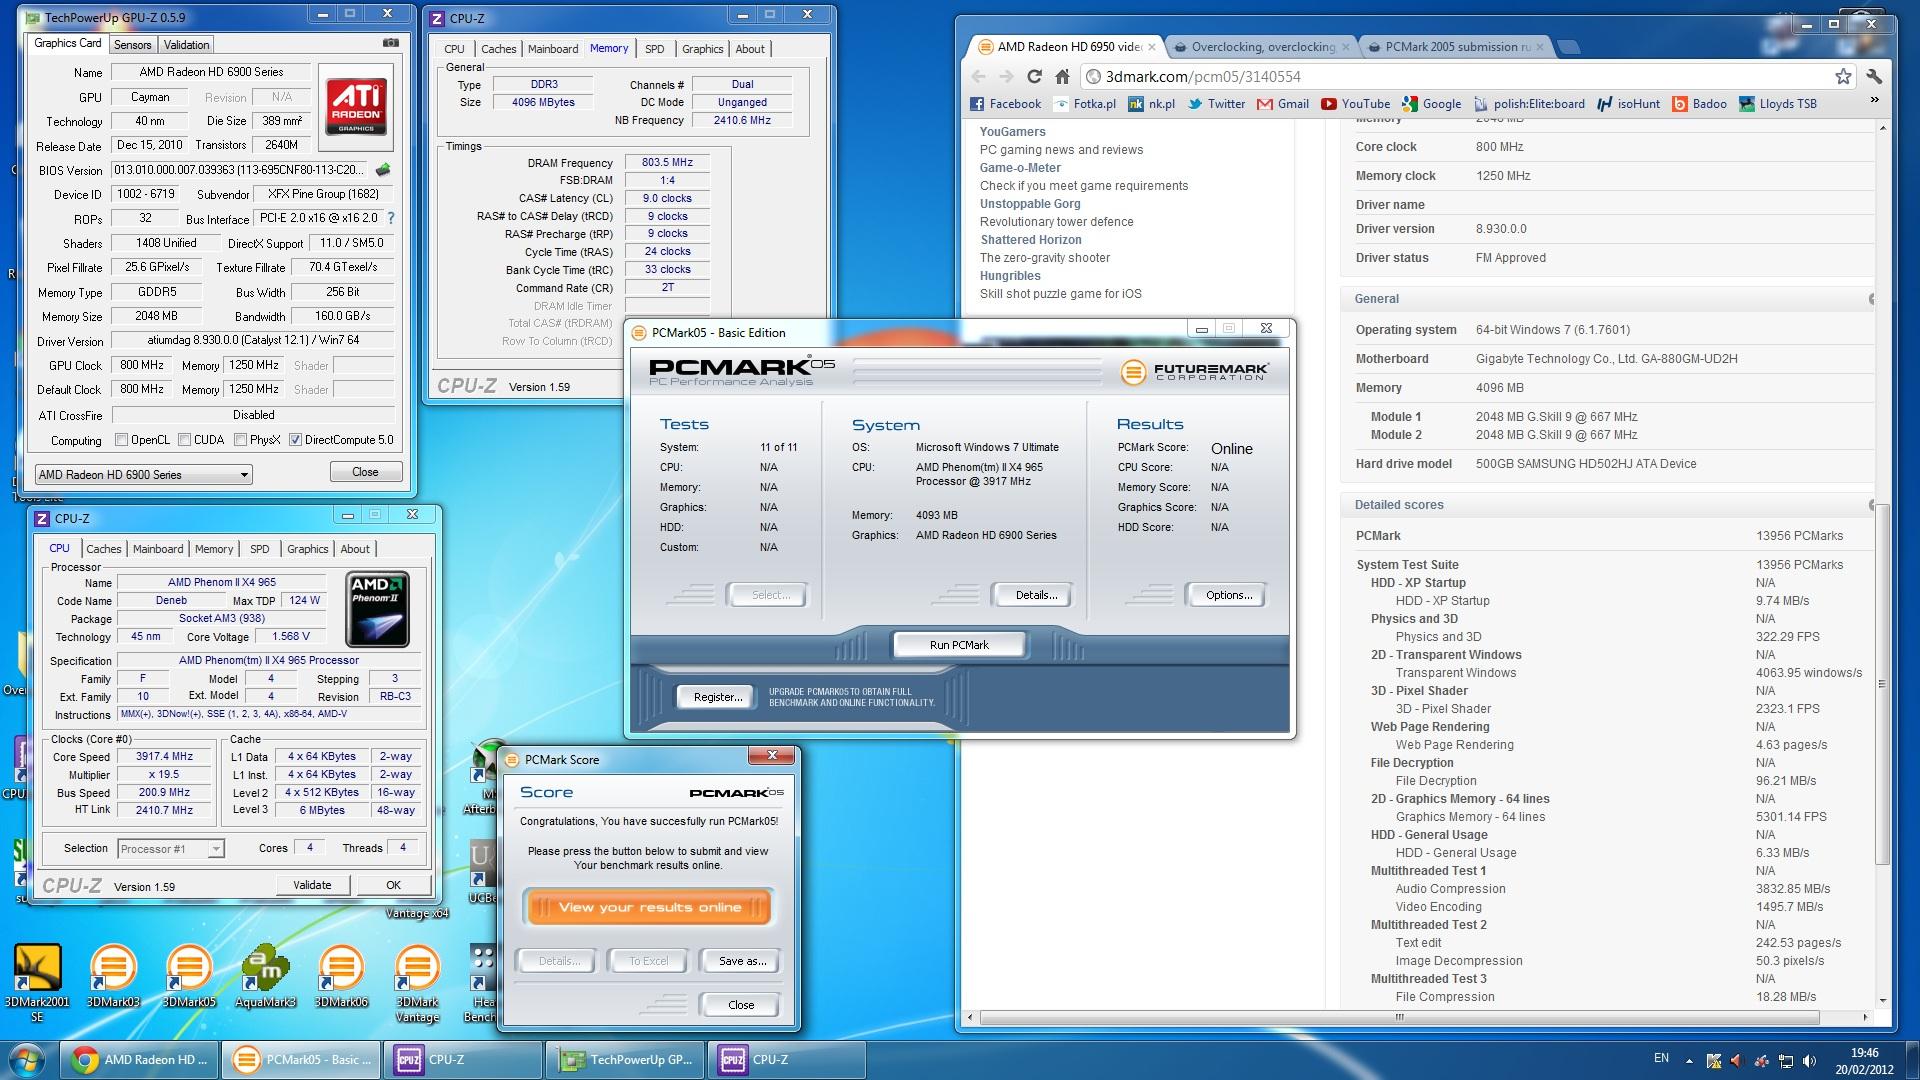
Task: Open Mainboard tab in lower CPU-Z window
Action: pos(158,549)
